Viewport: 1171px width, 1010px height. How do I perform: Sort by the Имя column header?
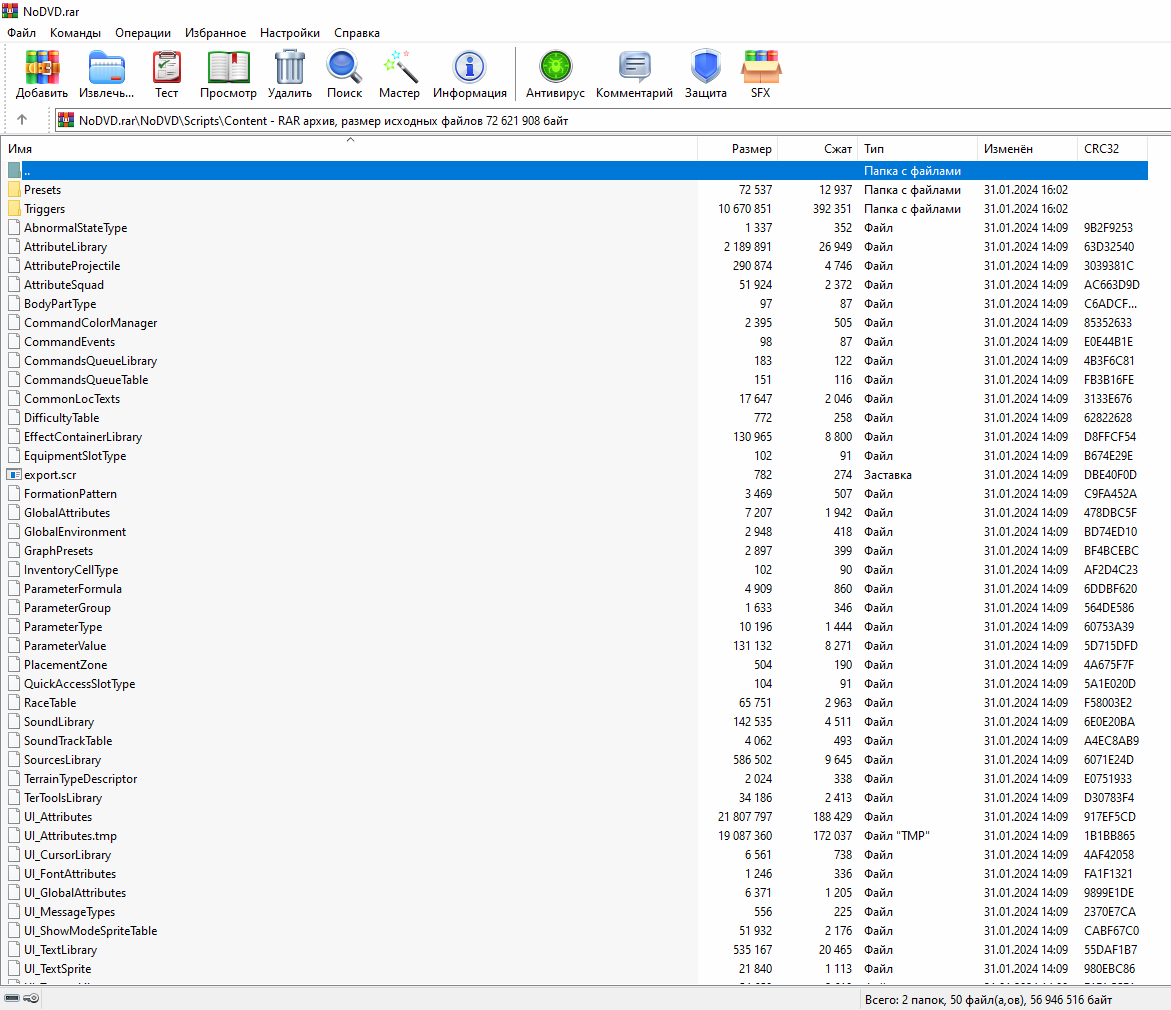point(350,149)
